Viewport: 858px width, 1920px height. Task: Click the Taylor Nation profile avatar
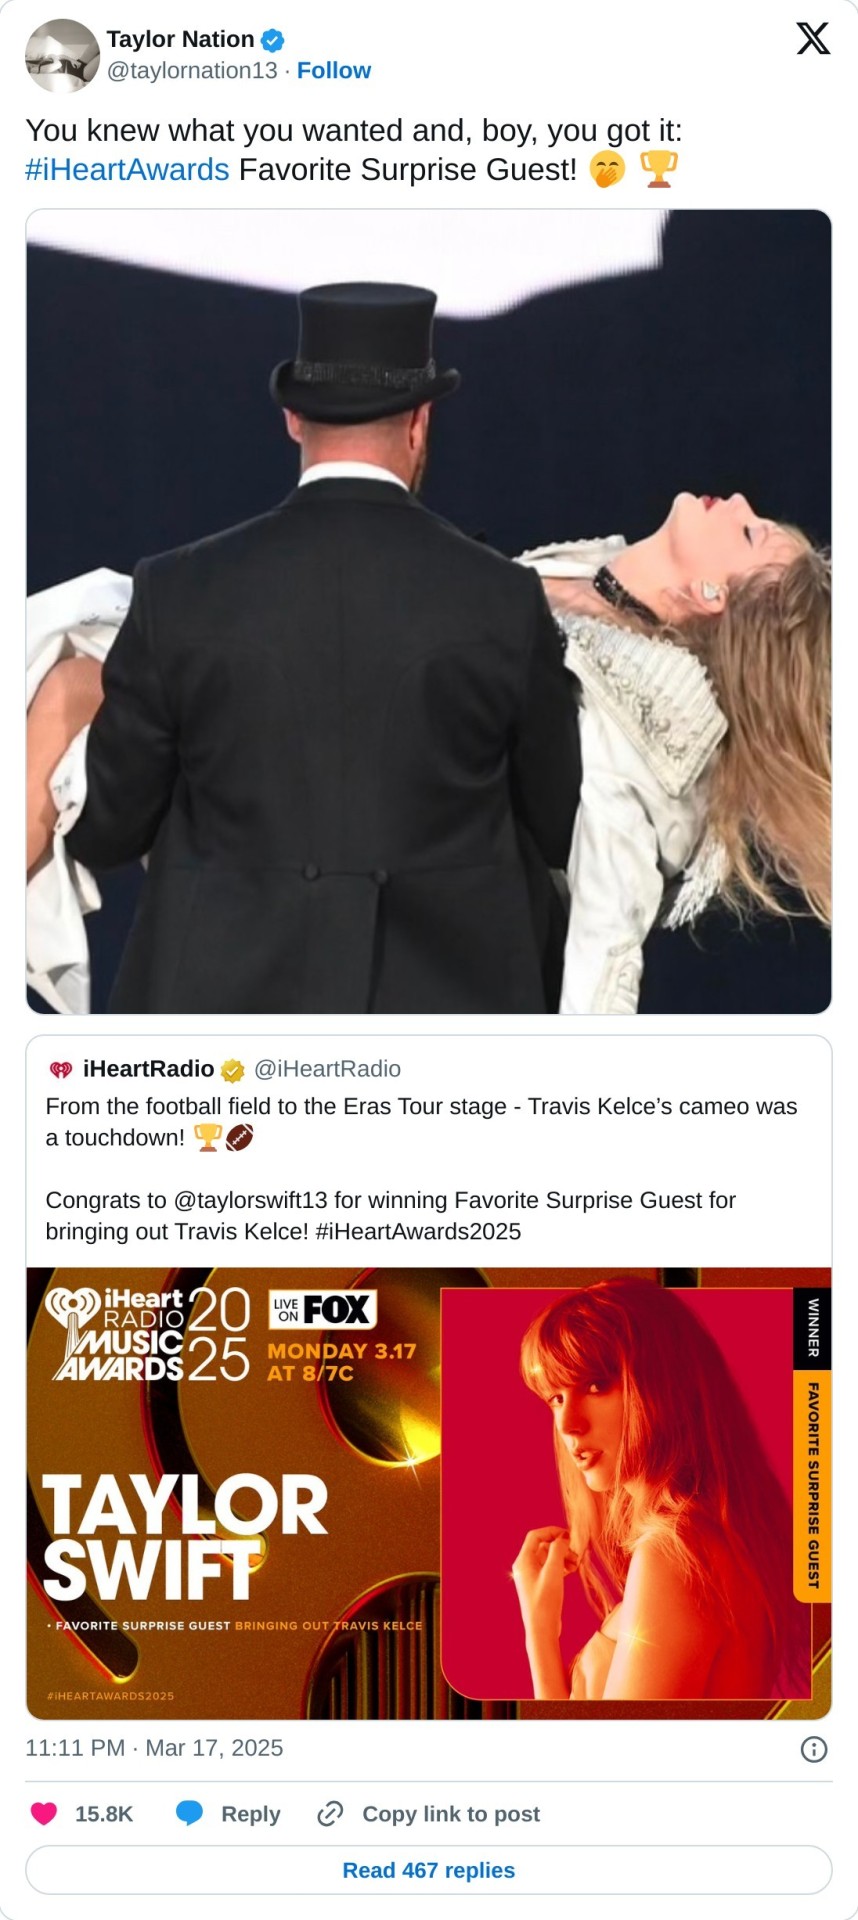[x=62, y=55]
